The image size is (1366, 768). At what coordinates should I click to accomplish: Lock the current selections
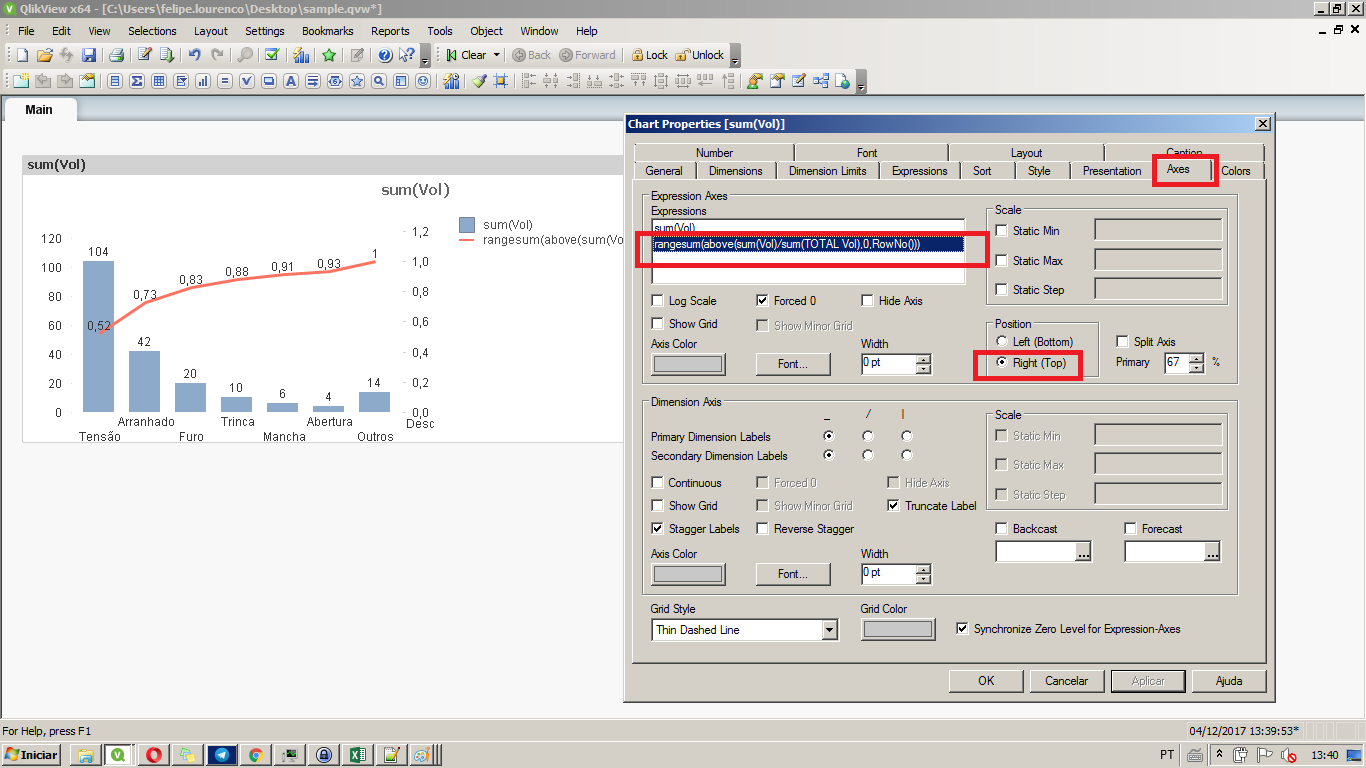tap(648, 55)
